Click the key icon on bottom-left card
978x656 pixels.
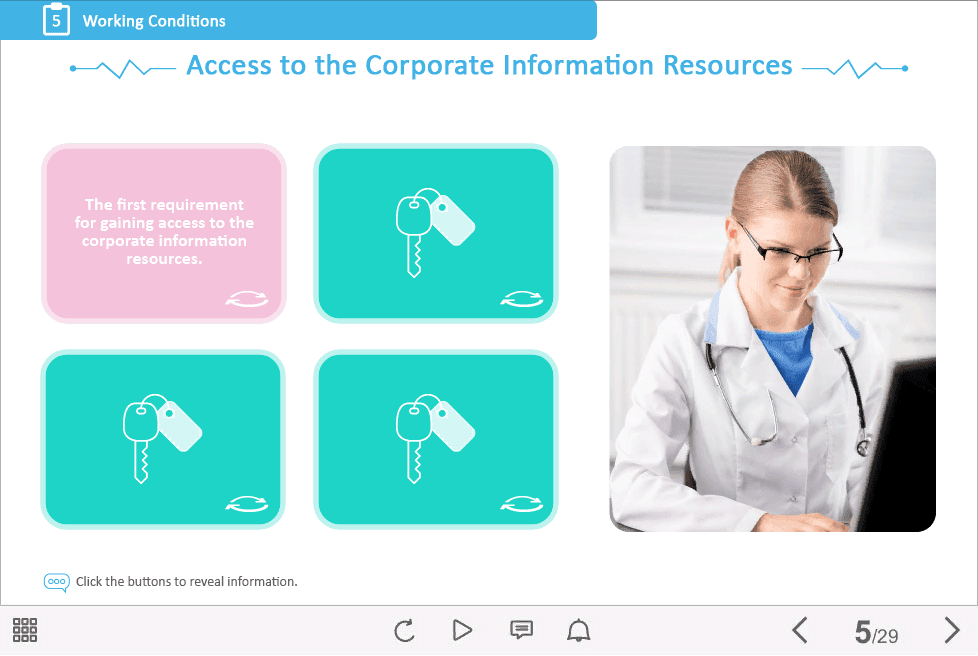161,437
